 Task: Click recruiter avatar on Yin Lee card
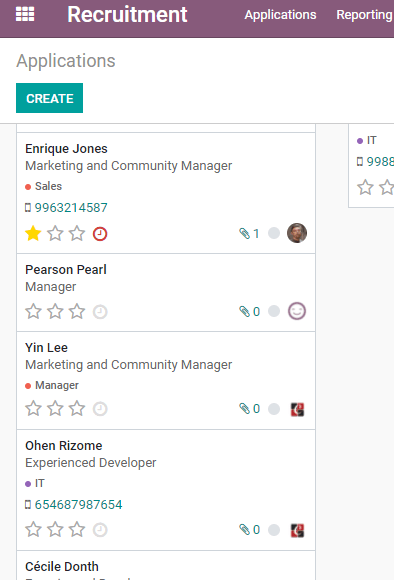297,409
